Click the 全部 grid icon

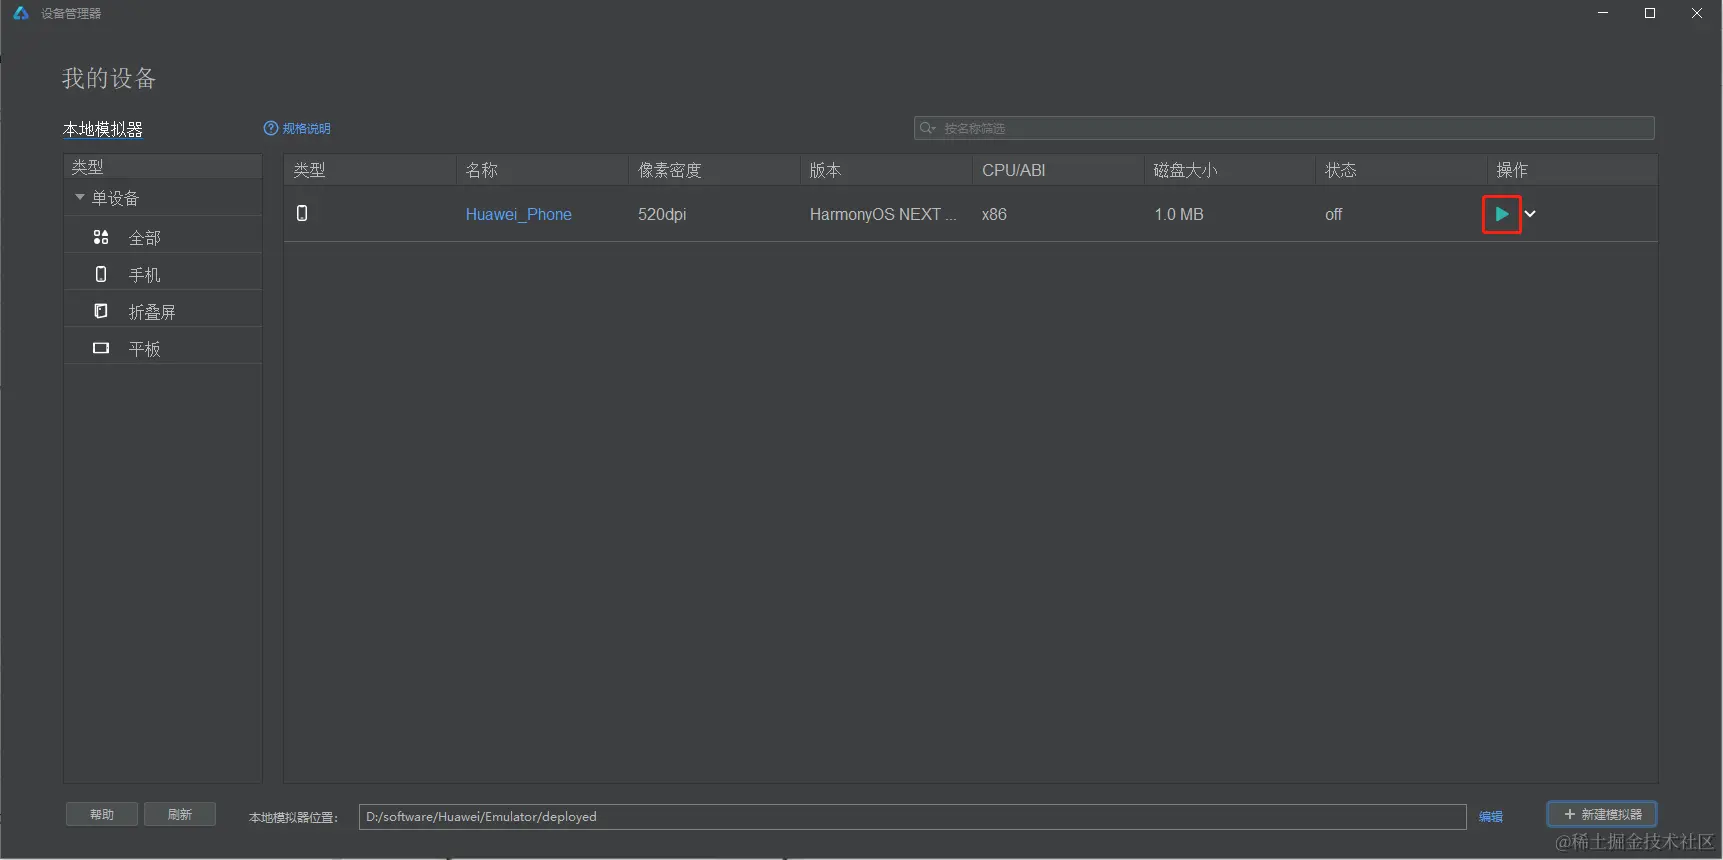(101, 237)
